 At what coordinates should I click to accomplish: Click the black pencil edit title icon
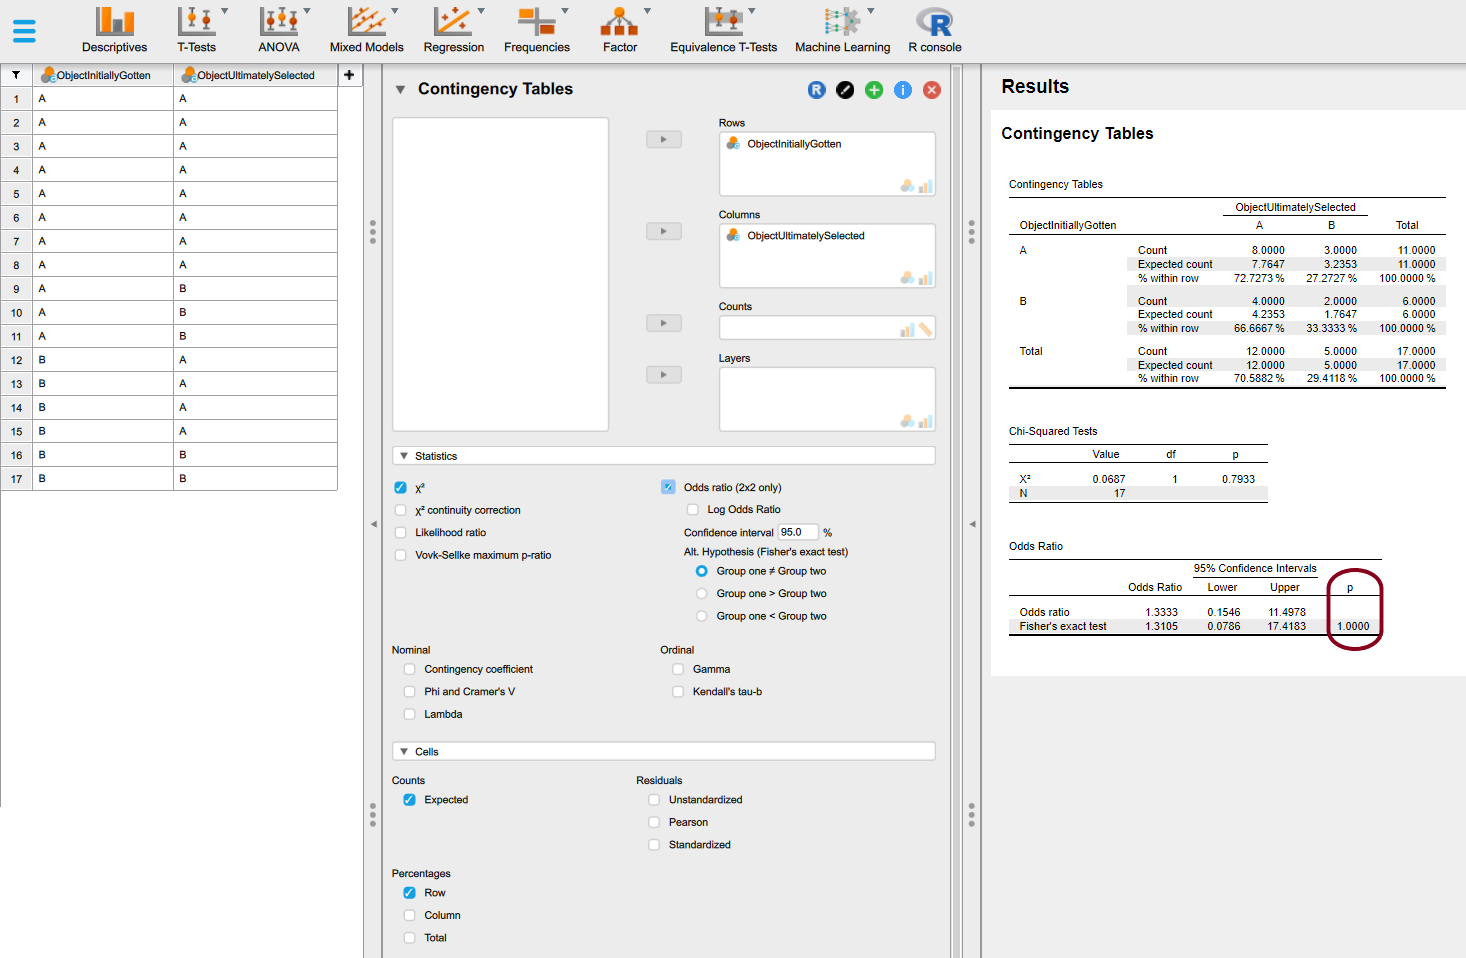[x=845, y=90]
